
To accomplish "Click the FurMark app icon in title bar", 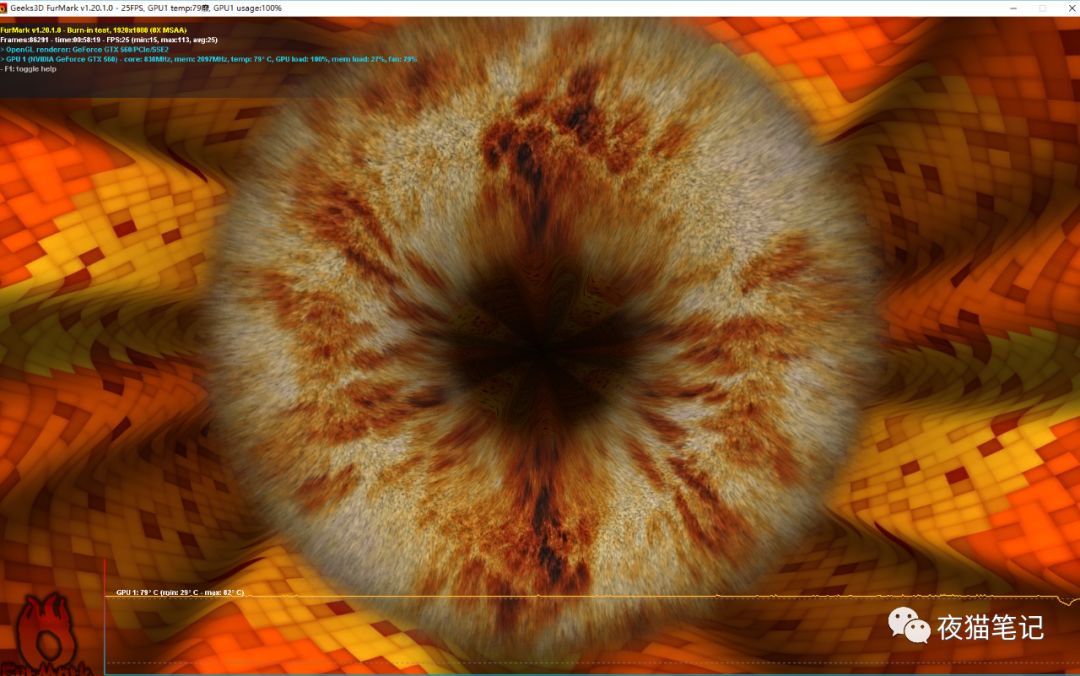I will tap(5, 8).
